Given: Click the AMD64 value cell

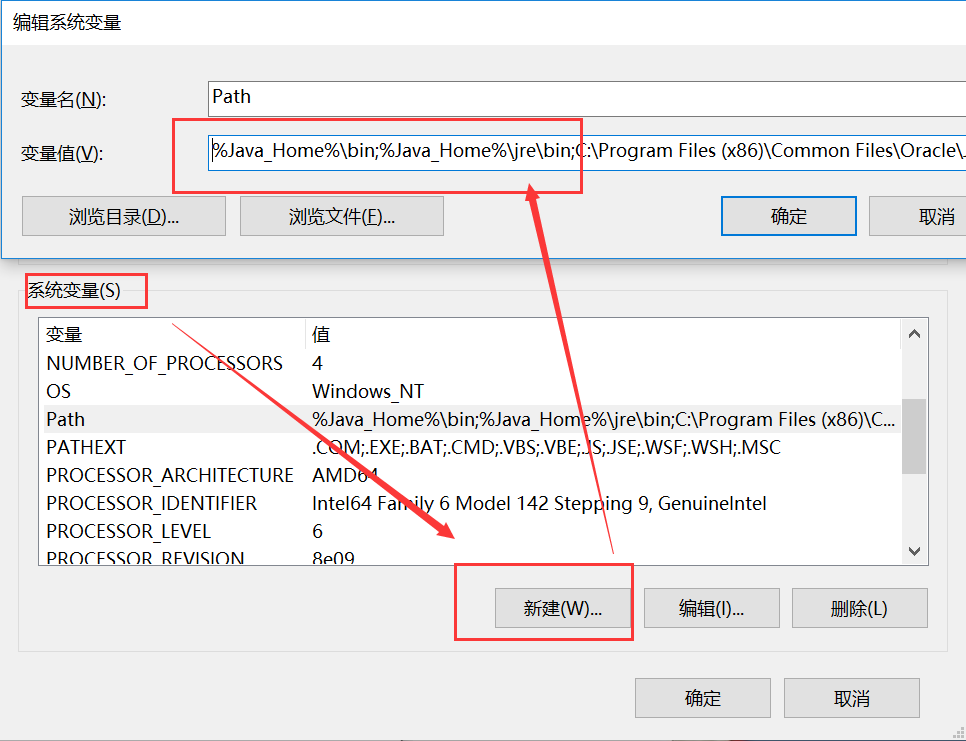Looking at the screenshot, I should click(345, 475).
